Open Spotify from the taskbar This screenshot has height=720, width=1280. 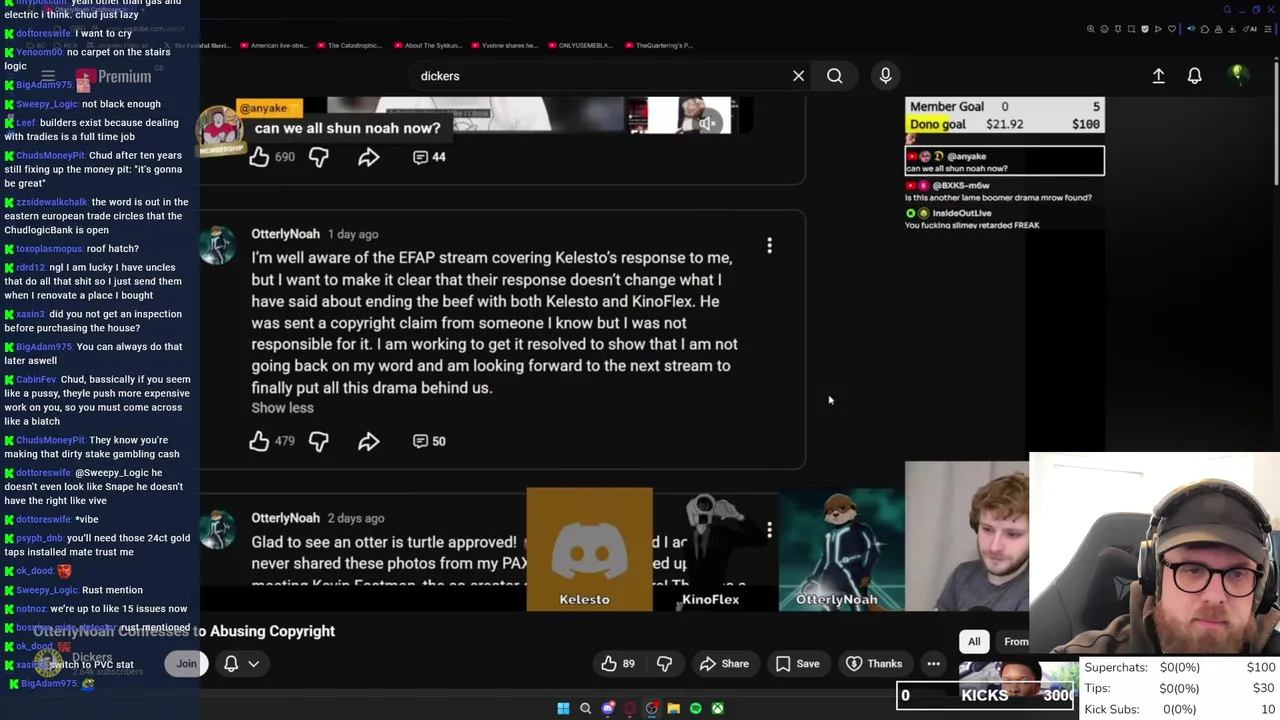point(695,708)
